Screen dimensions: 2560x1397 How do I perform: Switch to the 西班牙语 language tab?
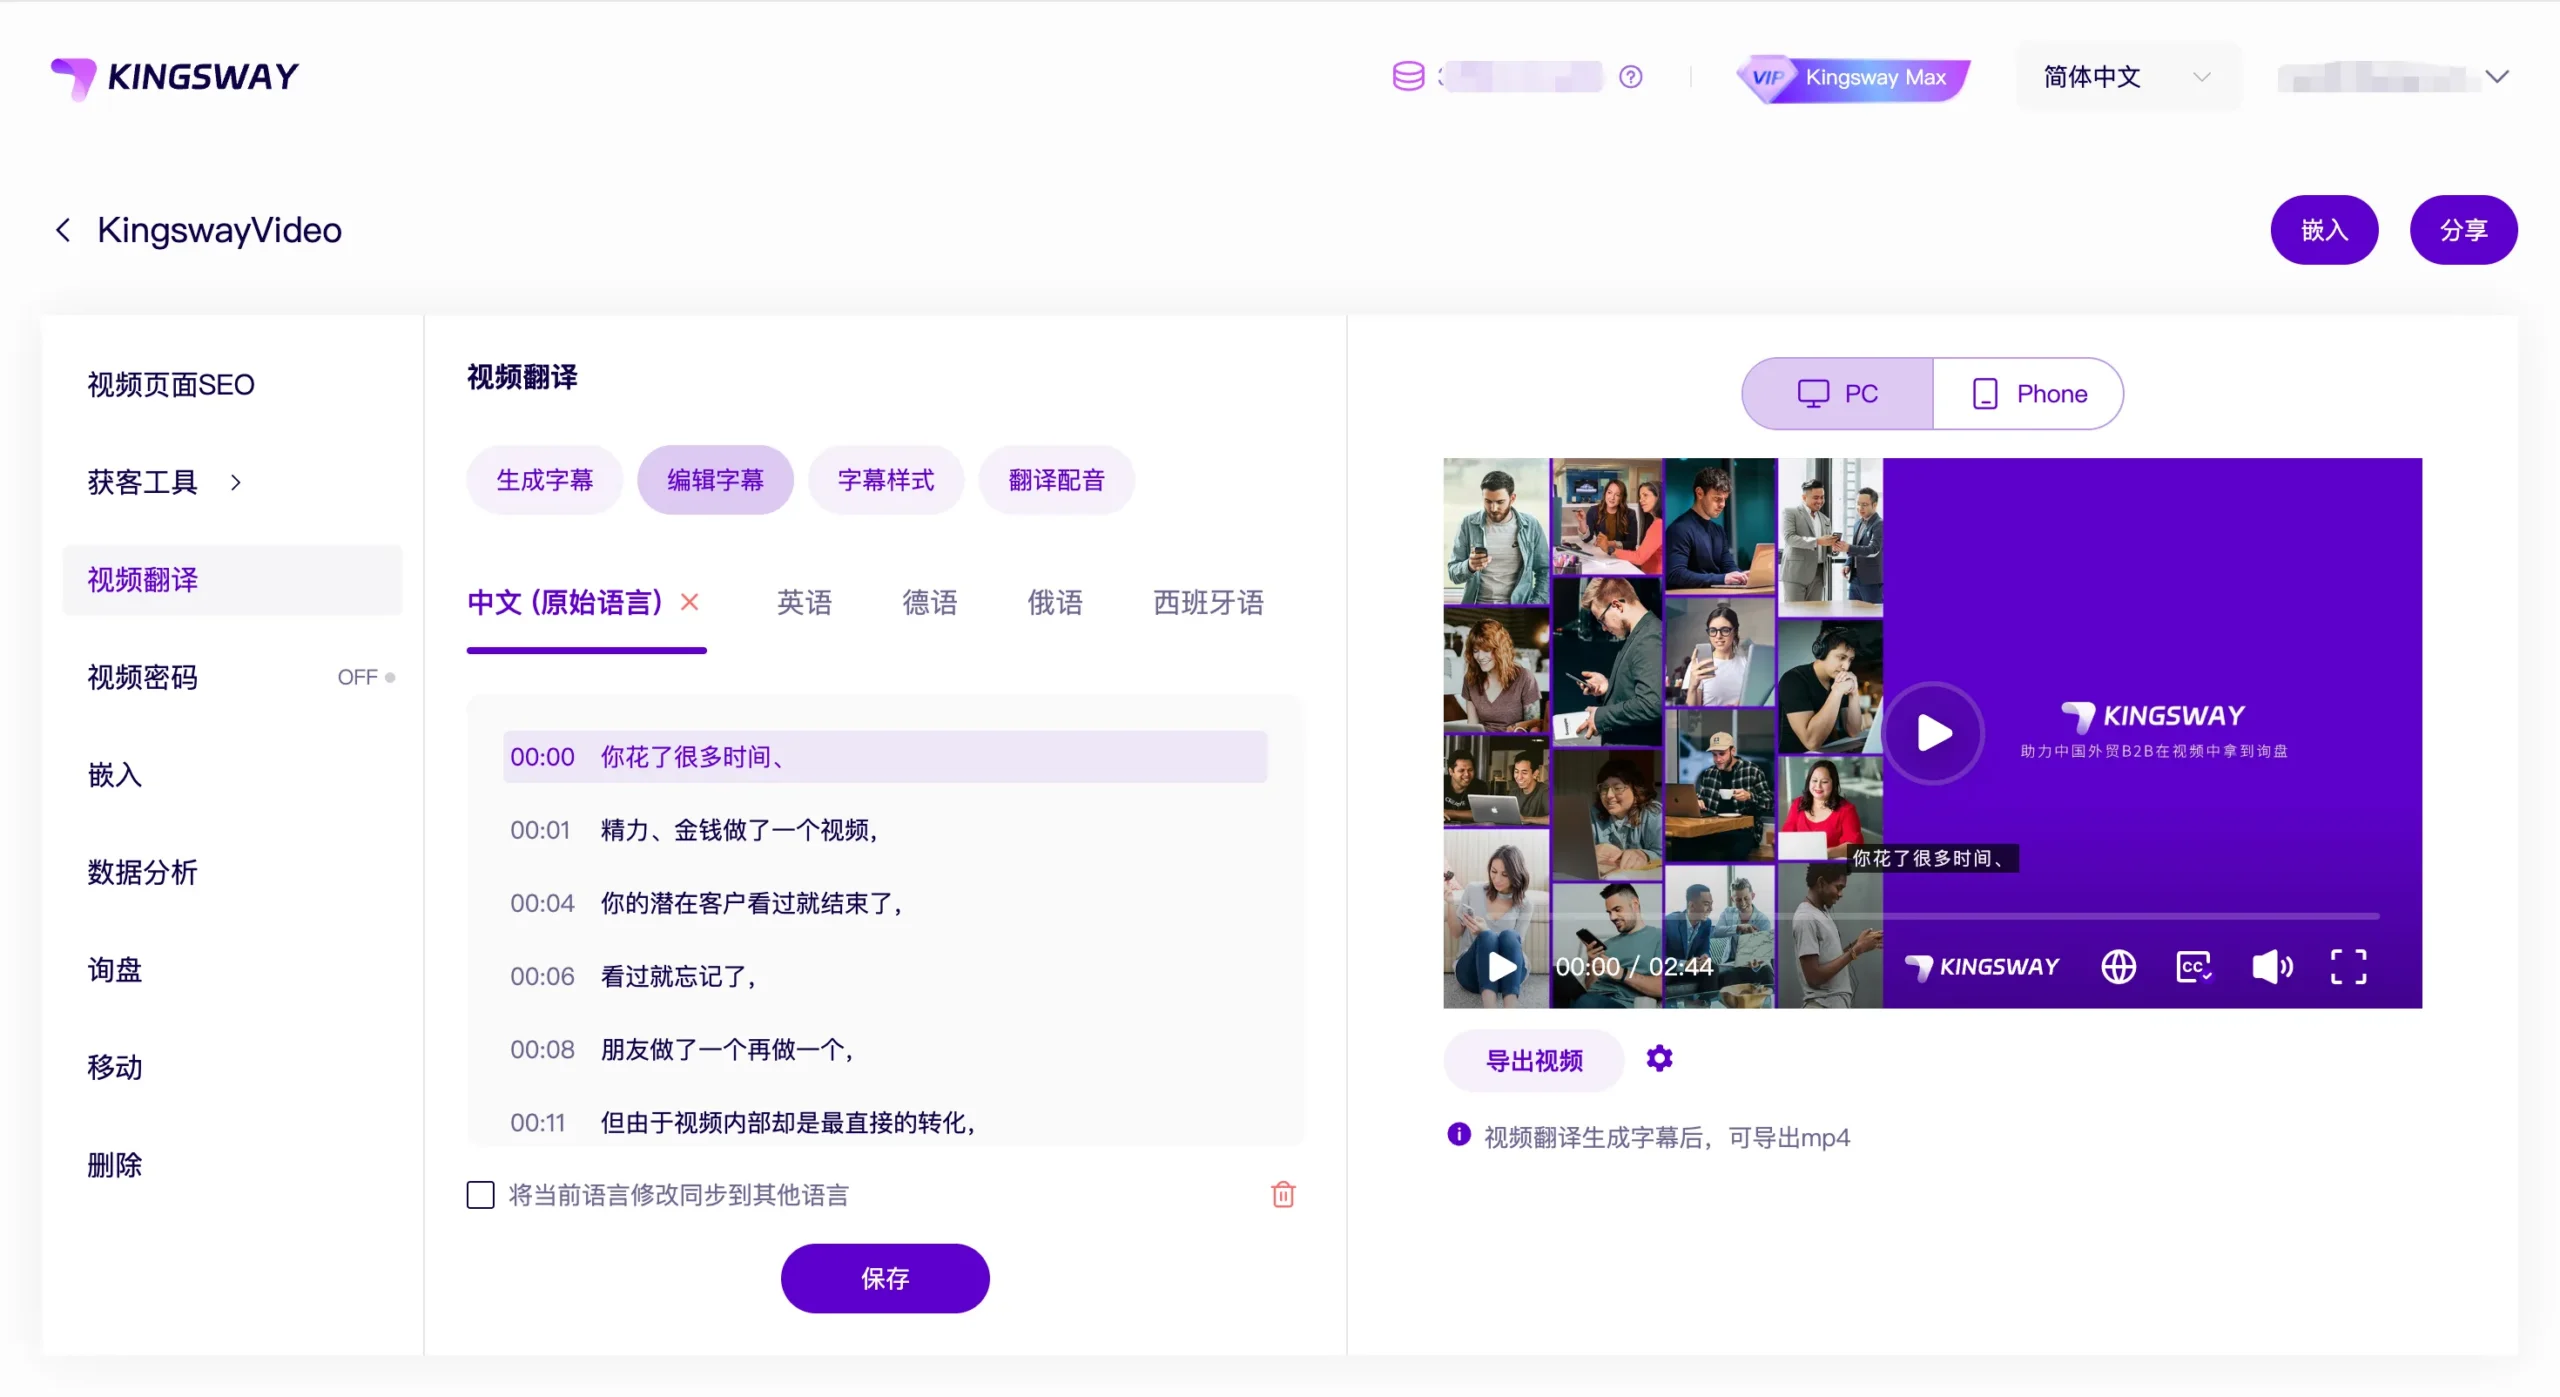[1208, 602]
